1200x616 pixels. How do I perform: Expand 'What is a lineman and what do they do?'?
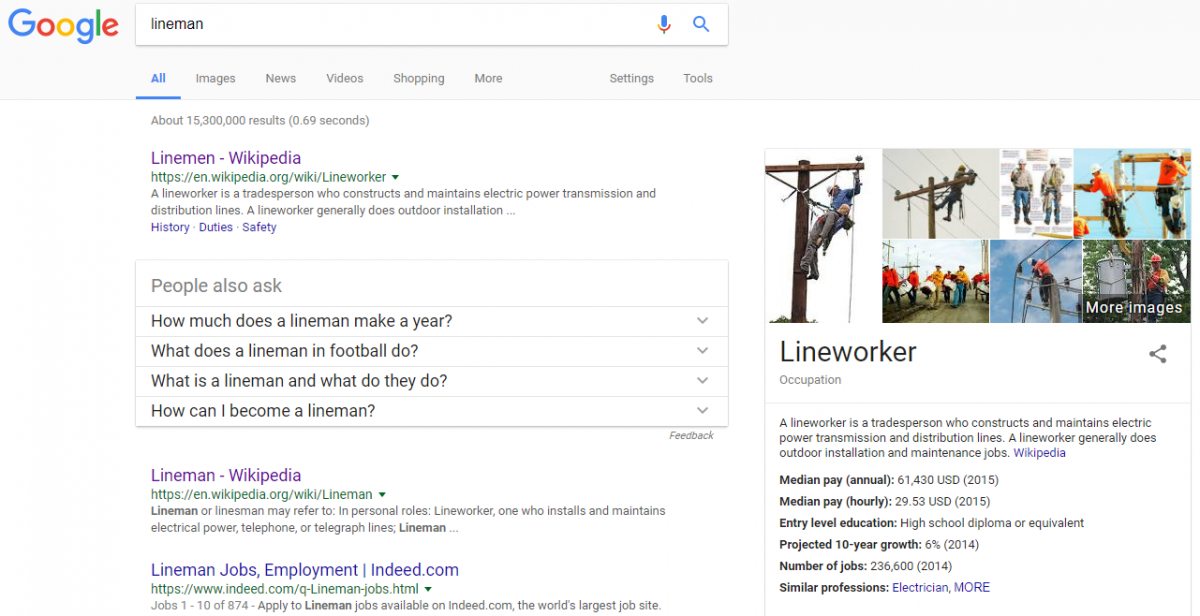[431, 381]
